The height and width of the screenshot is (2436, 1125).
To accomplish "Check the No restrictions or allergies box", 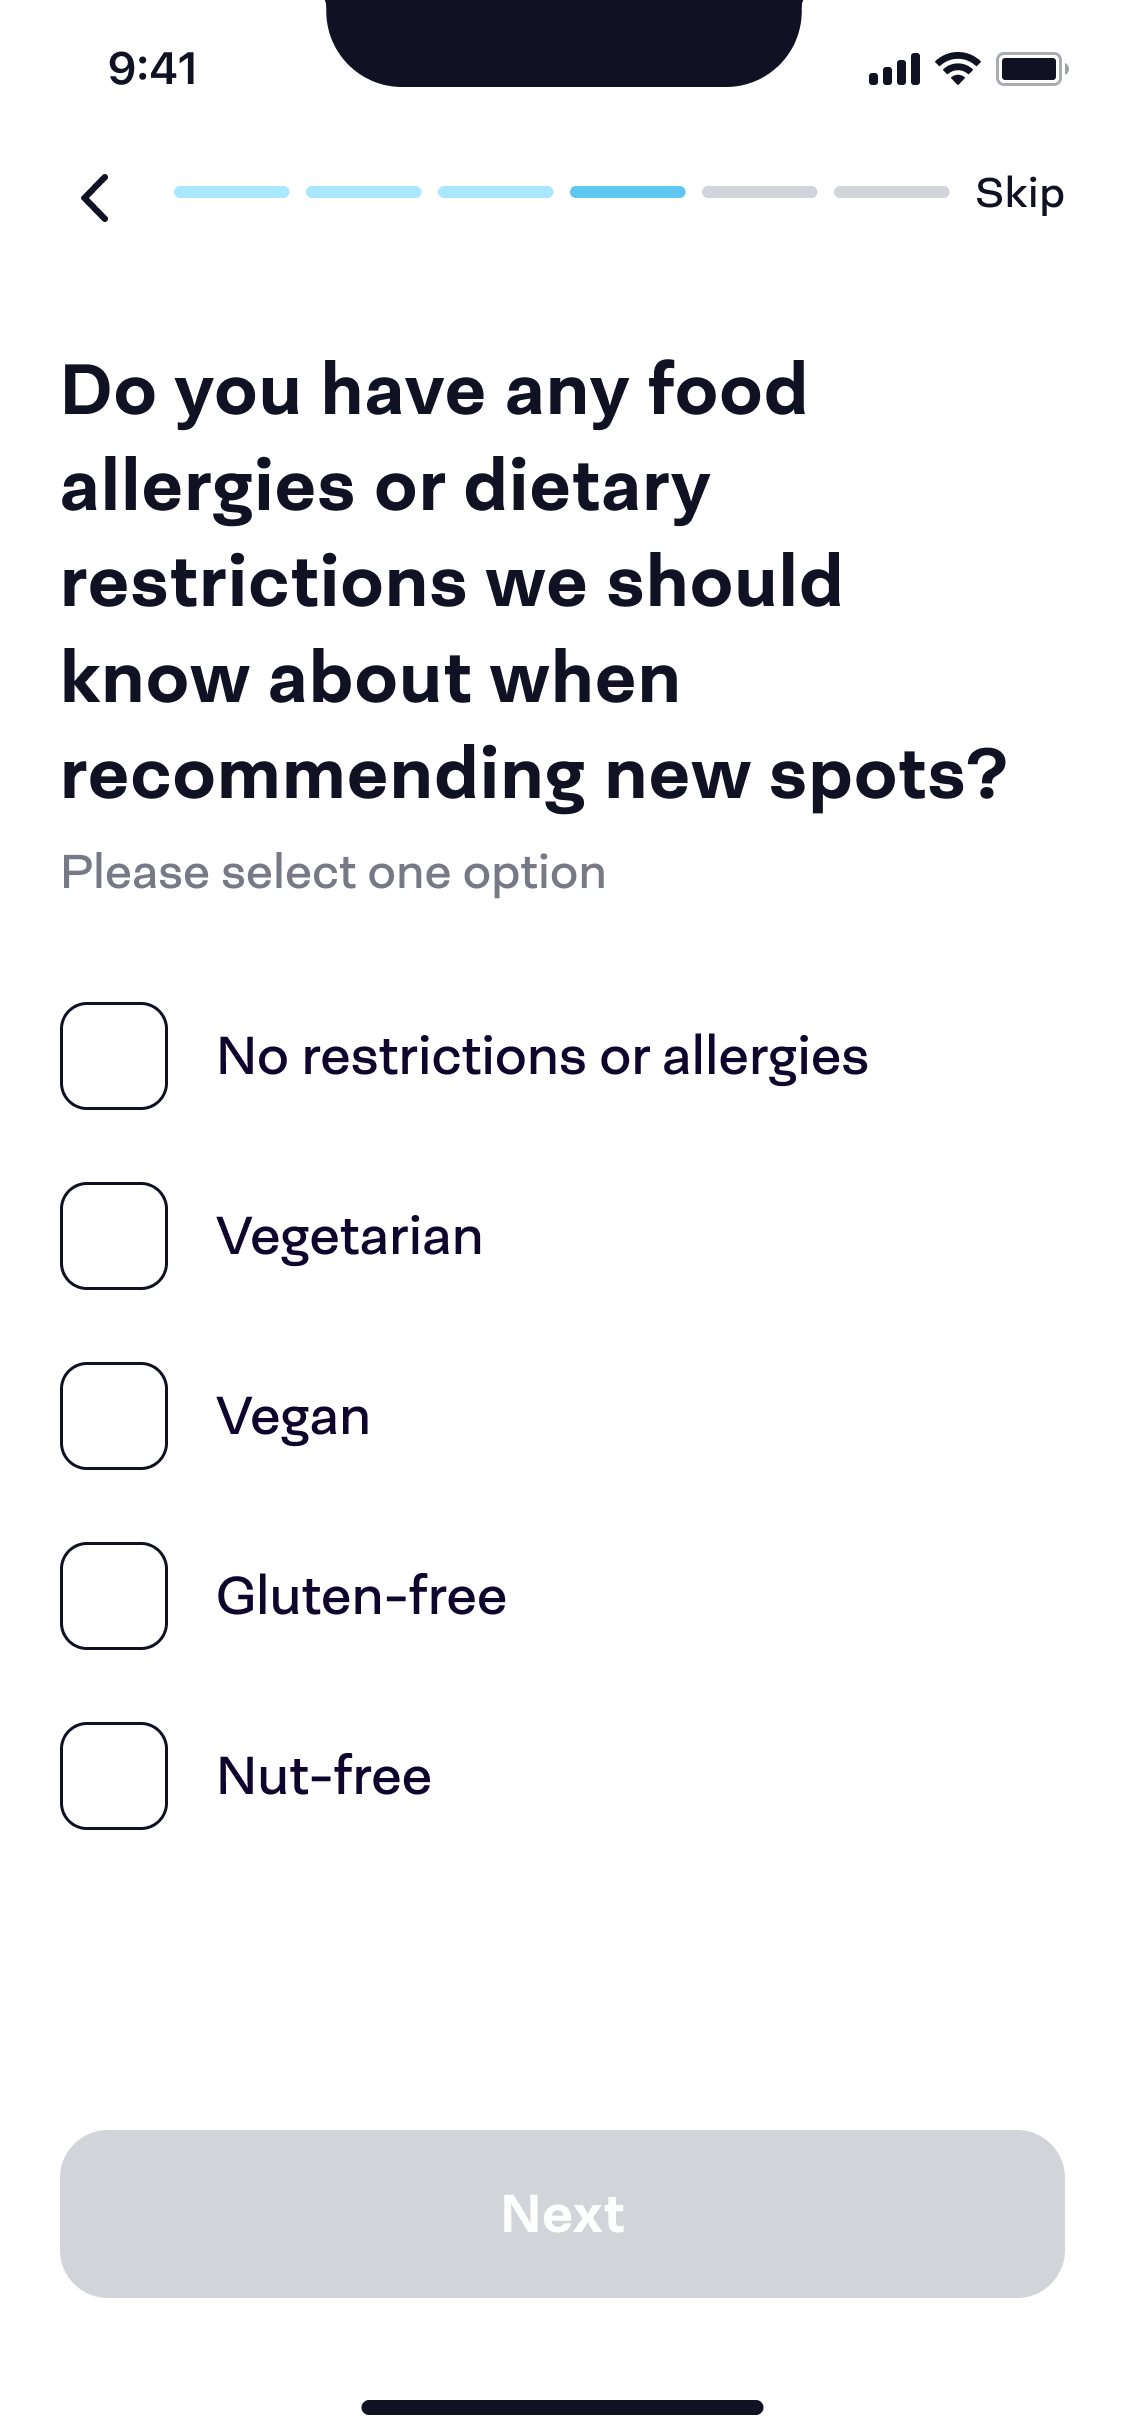I will pos(114,1056).
